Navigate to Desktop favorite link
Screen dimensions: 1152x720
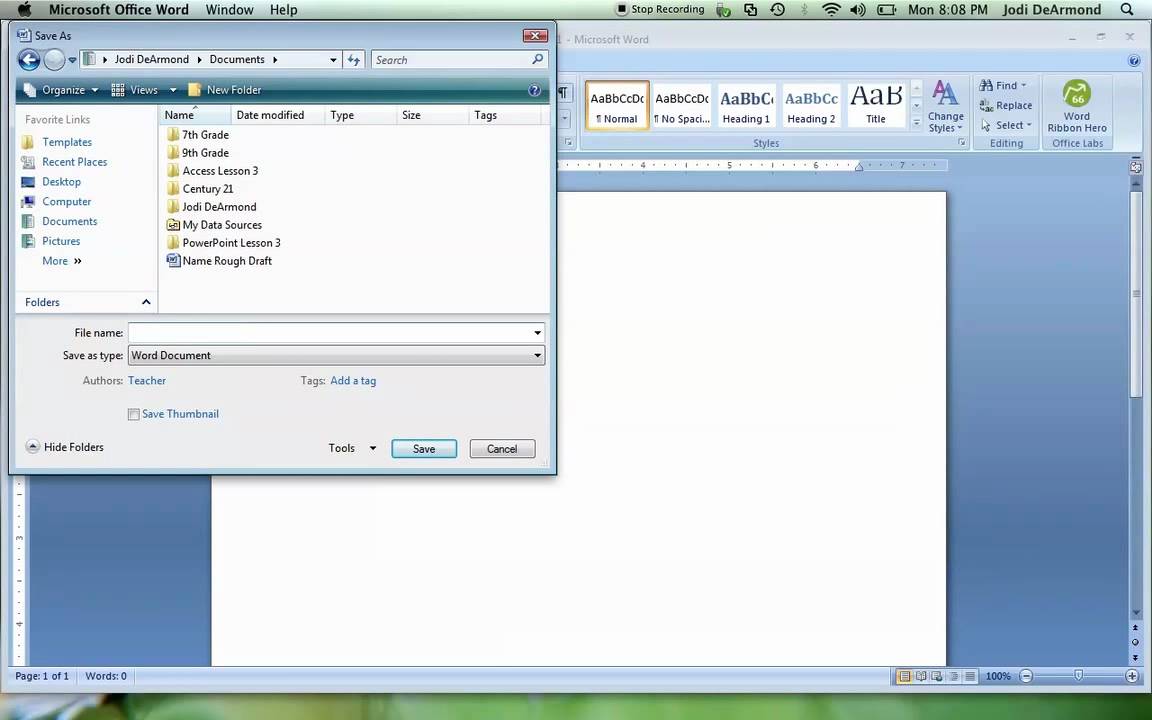click(61, 181)
